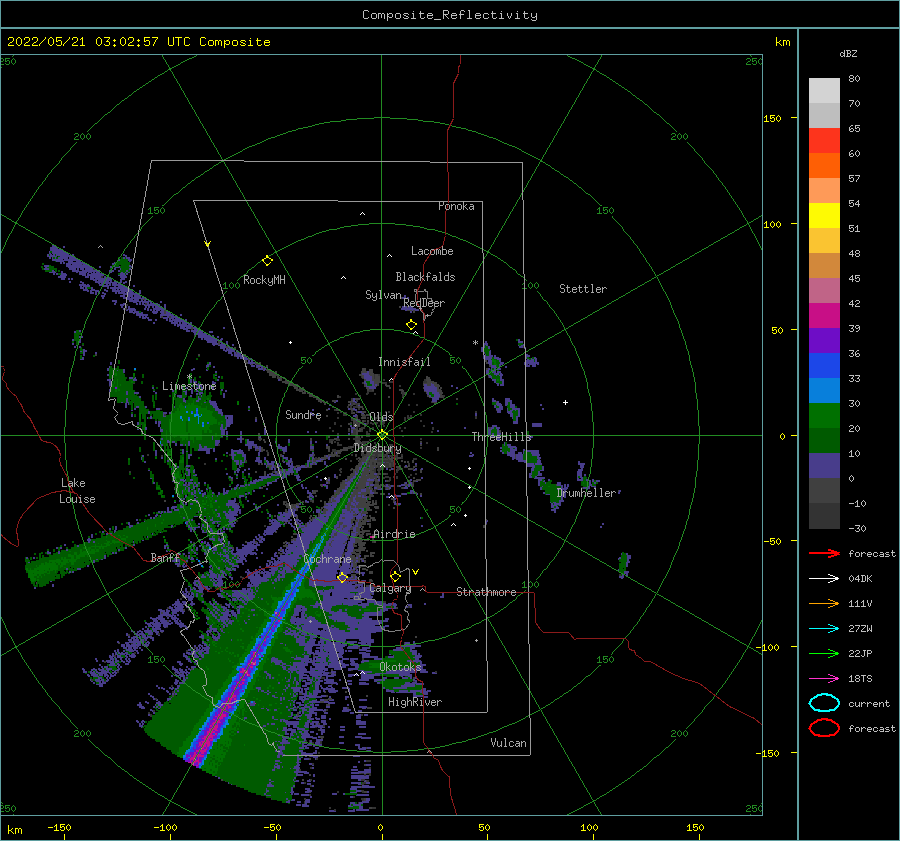Click the Innisfail city label

(404, 362)
